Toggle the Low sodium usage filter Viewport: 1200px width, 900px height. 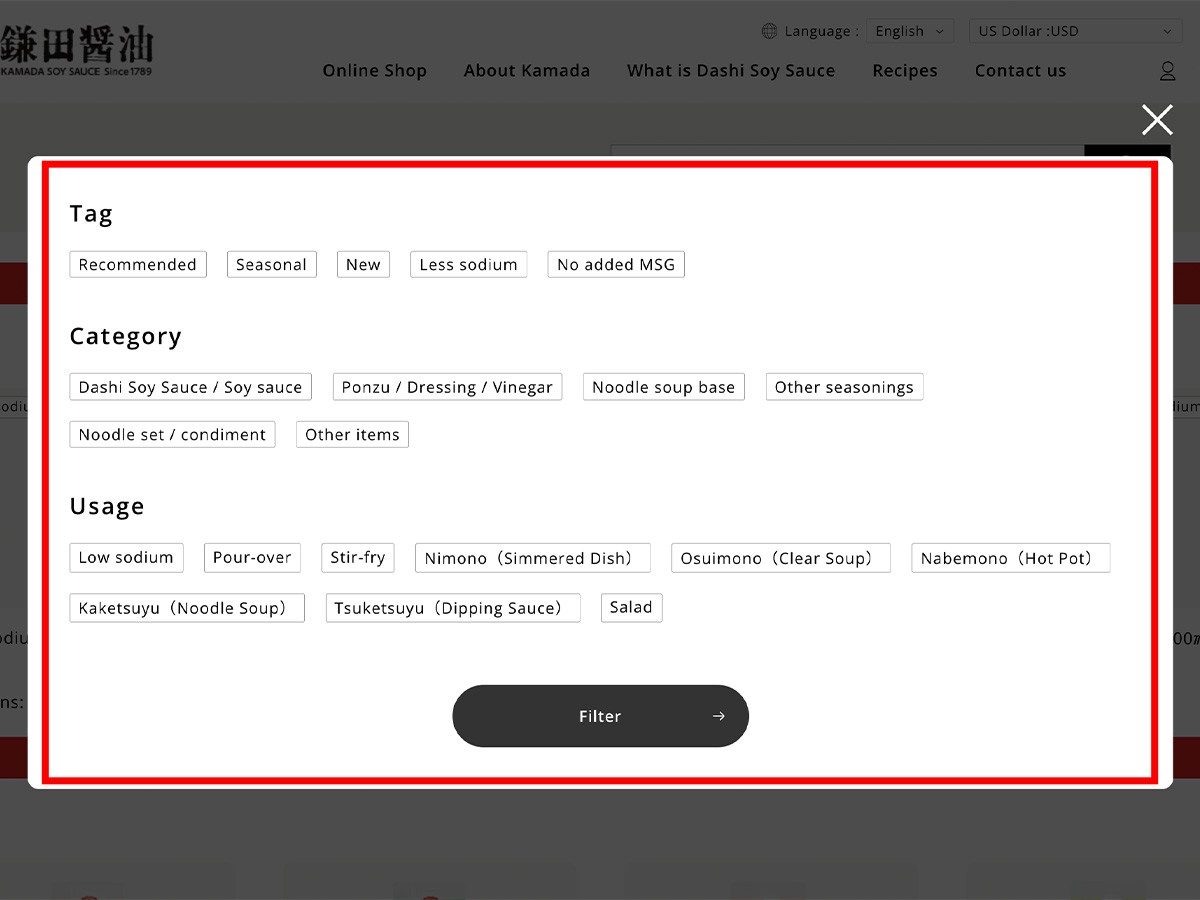(126, 558)
